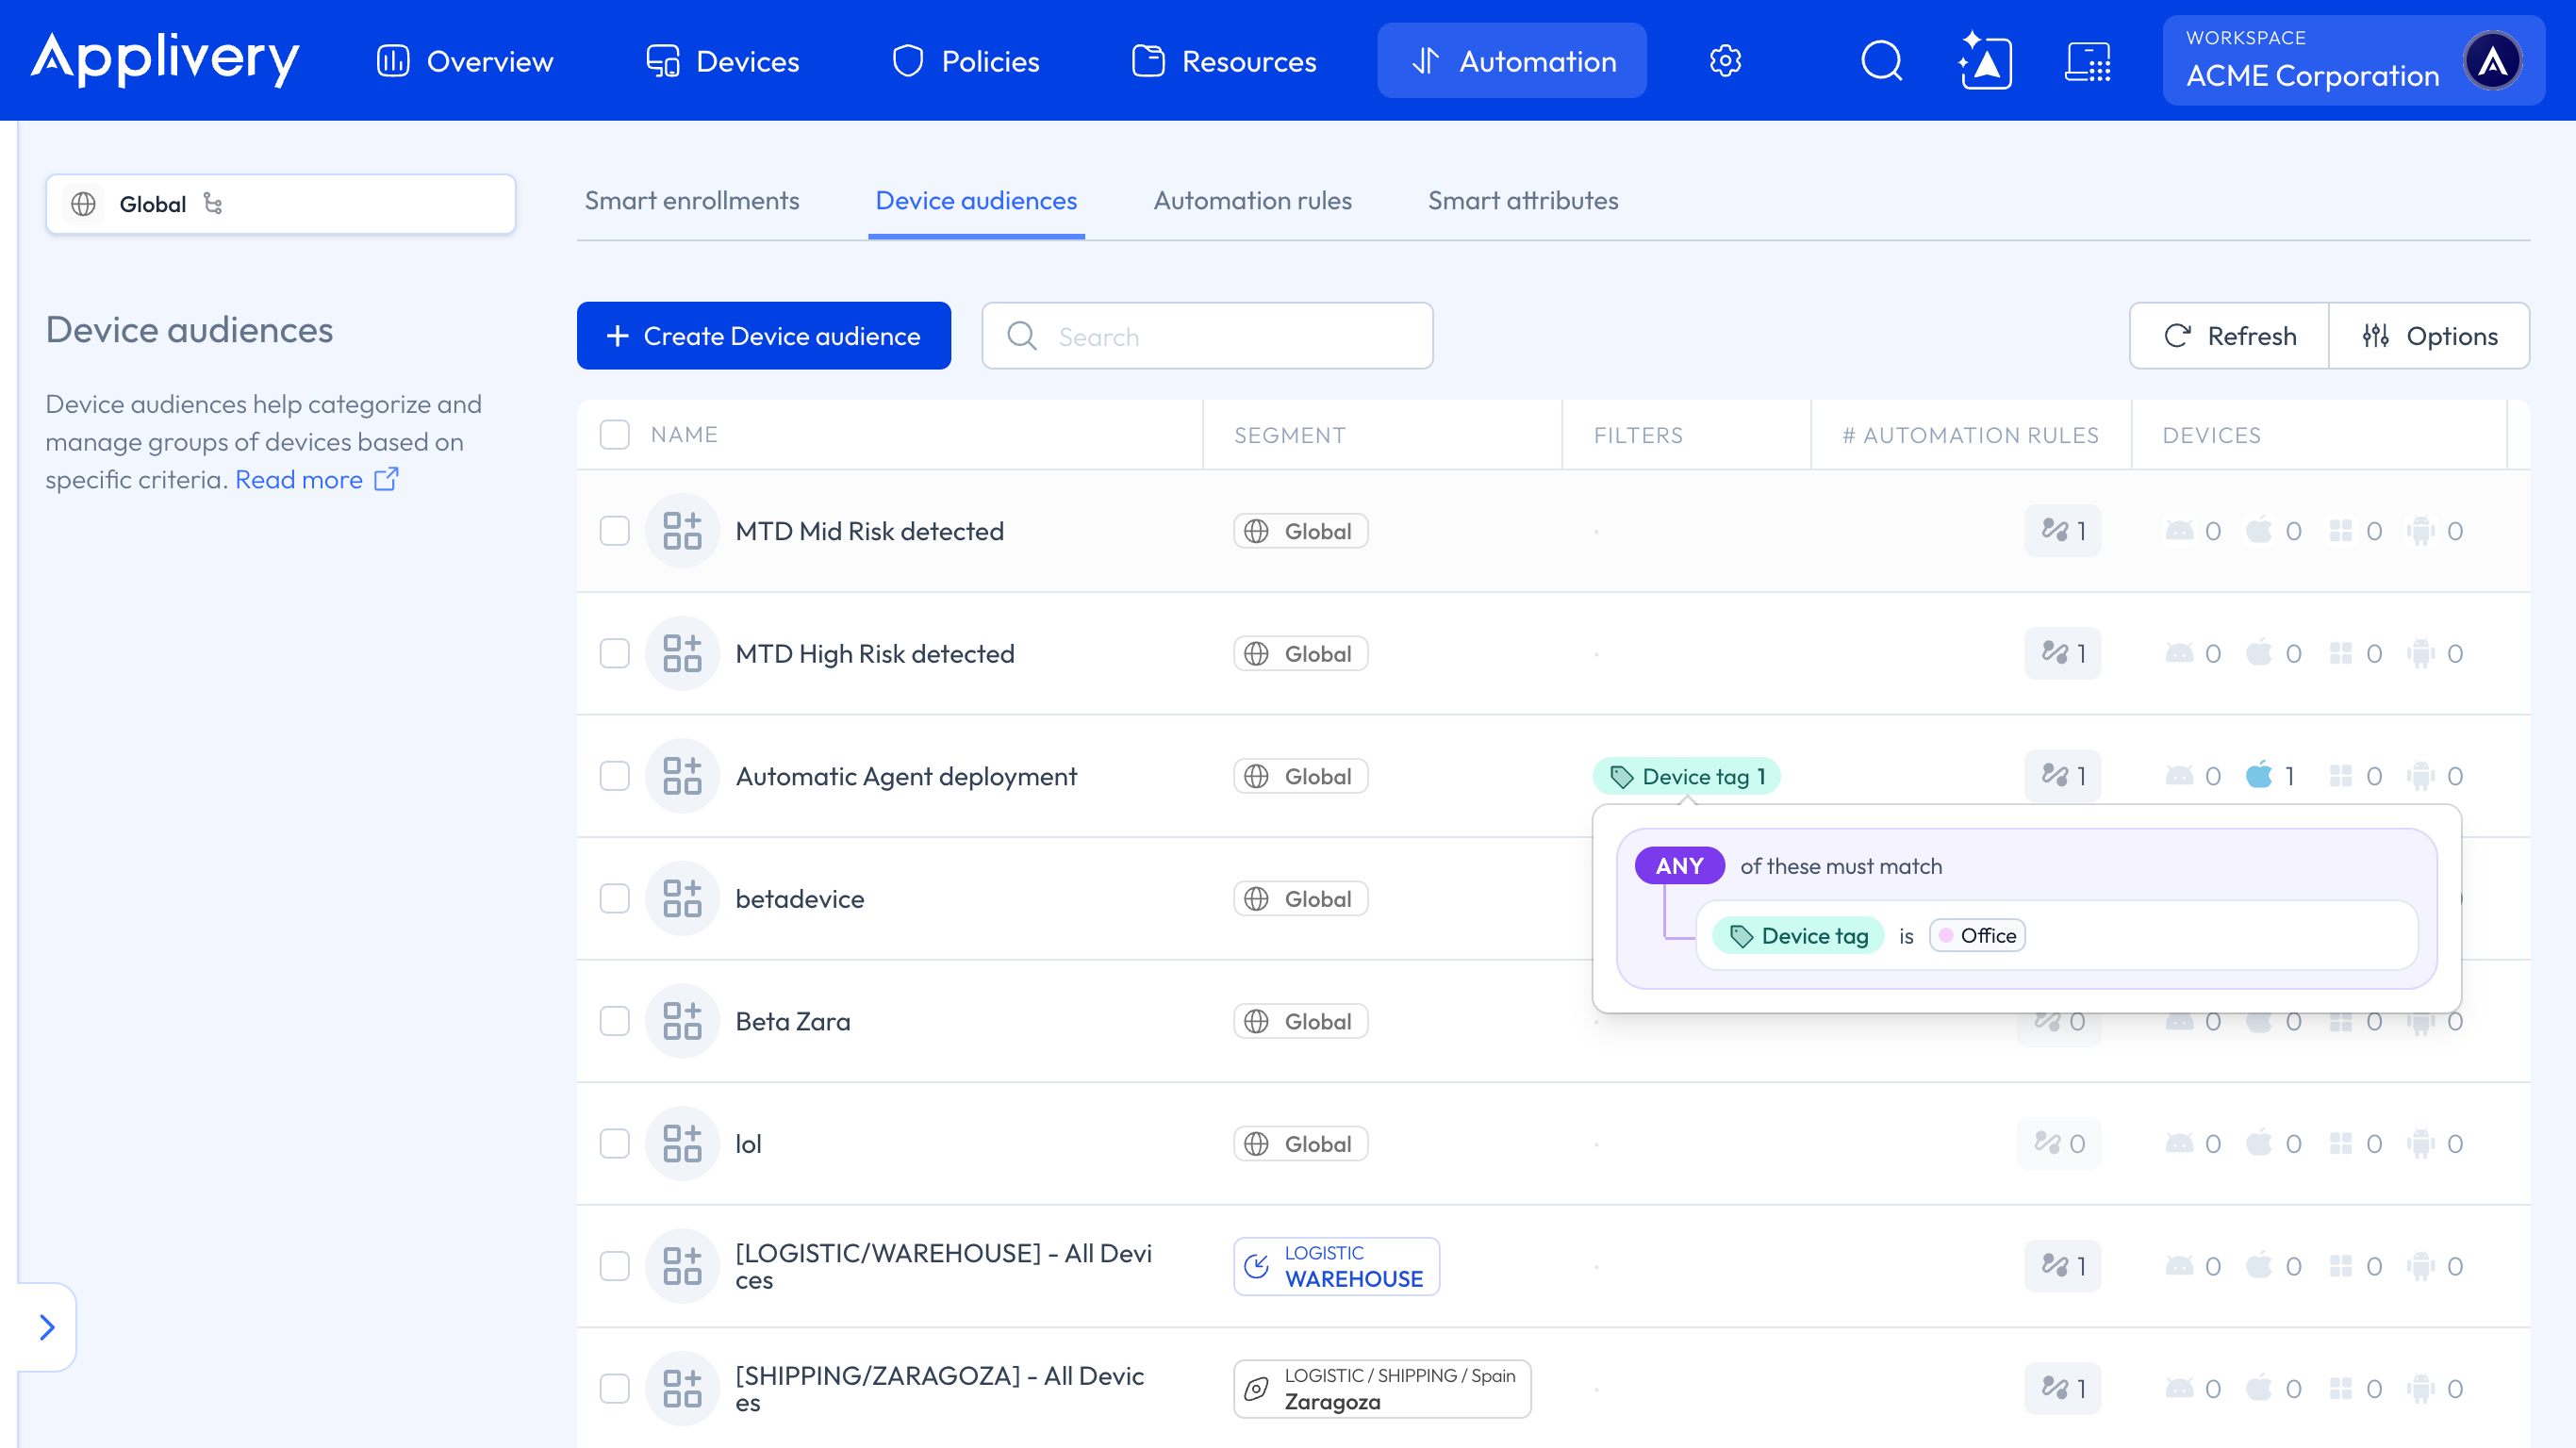The height and width of the screenshot is (1448, 2576).
Task: Open the Automation rules tab
Action: [1252, 201]
